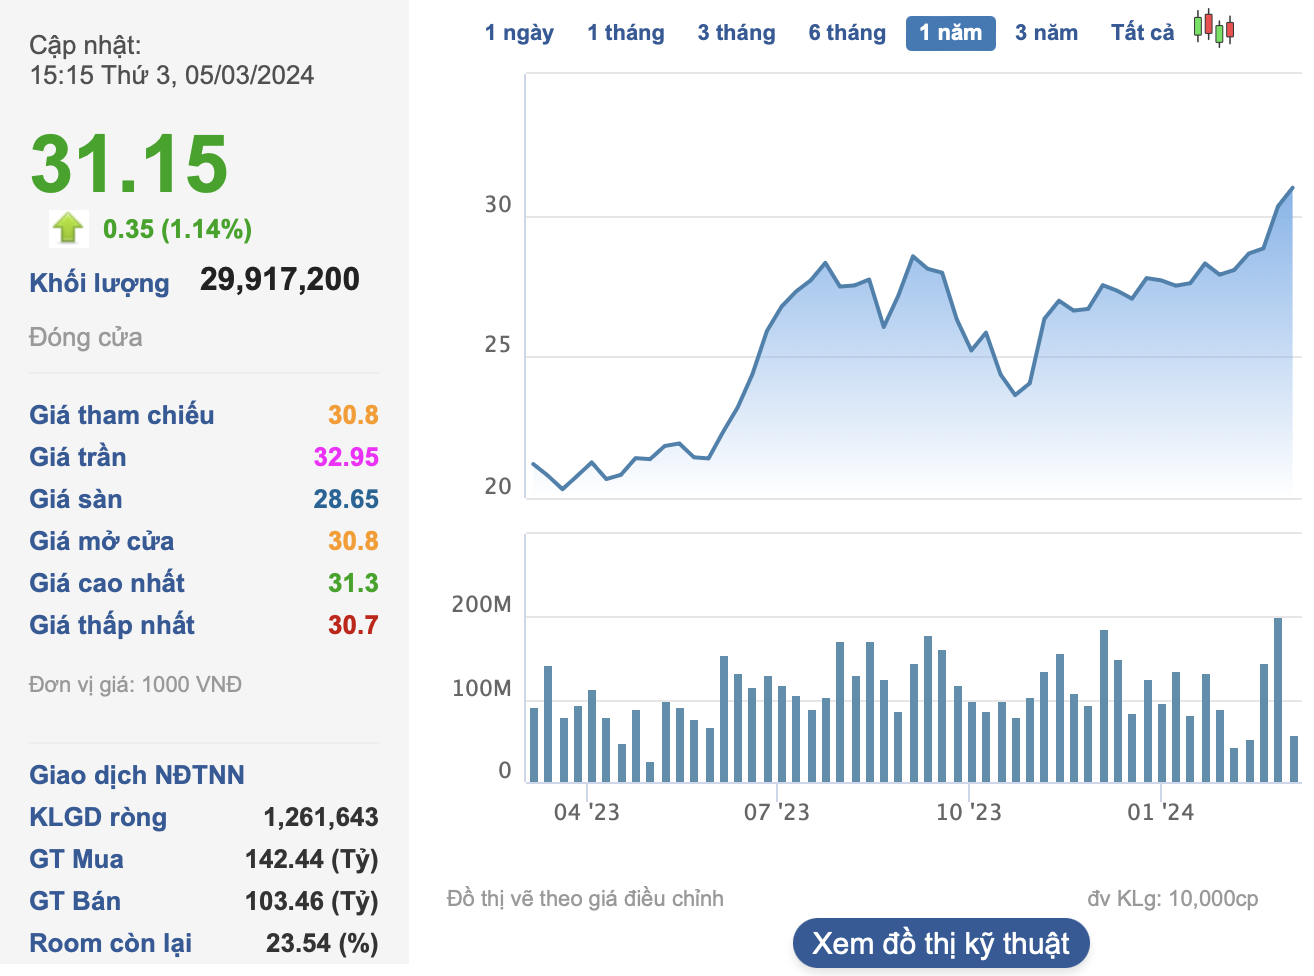1314x976 pixels.
Task: Click the Giá mở cửa label
Action: [102, 541]
